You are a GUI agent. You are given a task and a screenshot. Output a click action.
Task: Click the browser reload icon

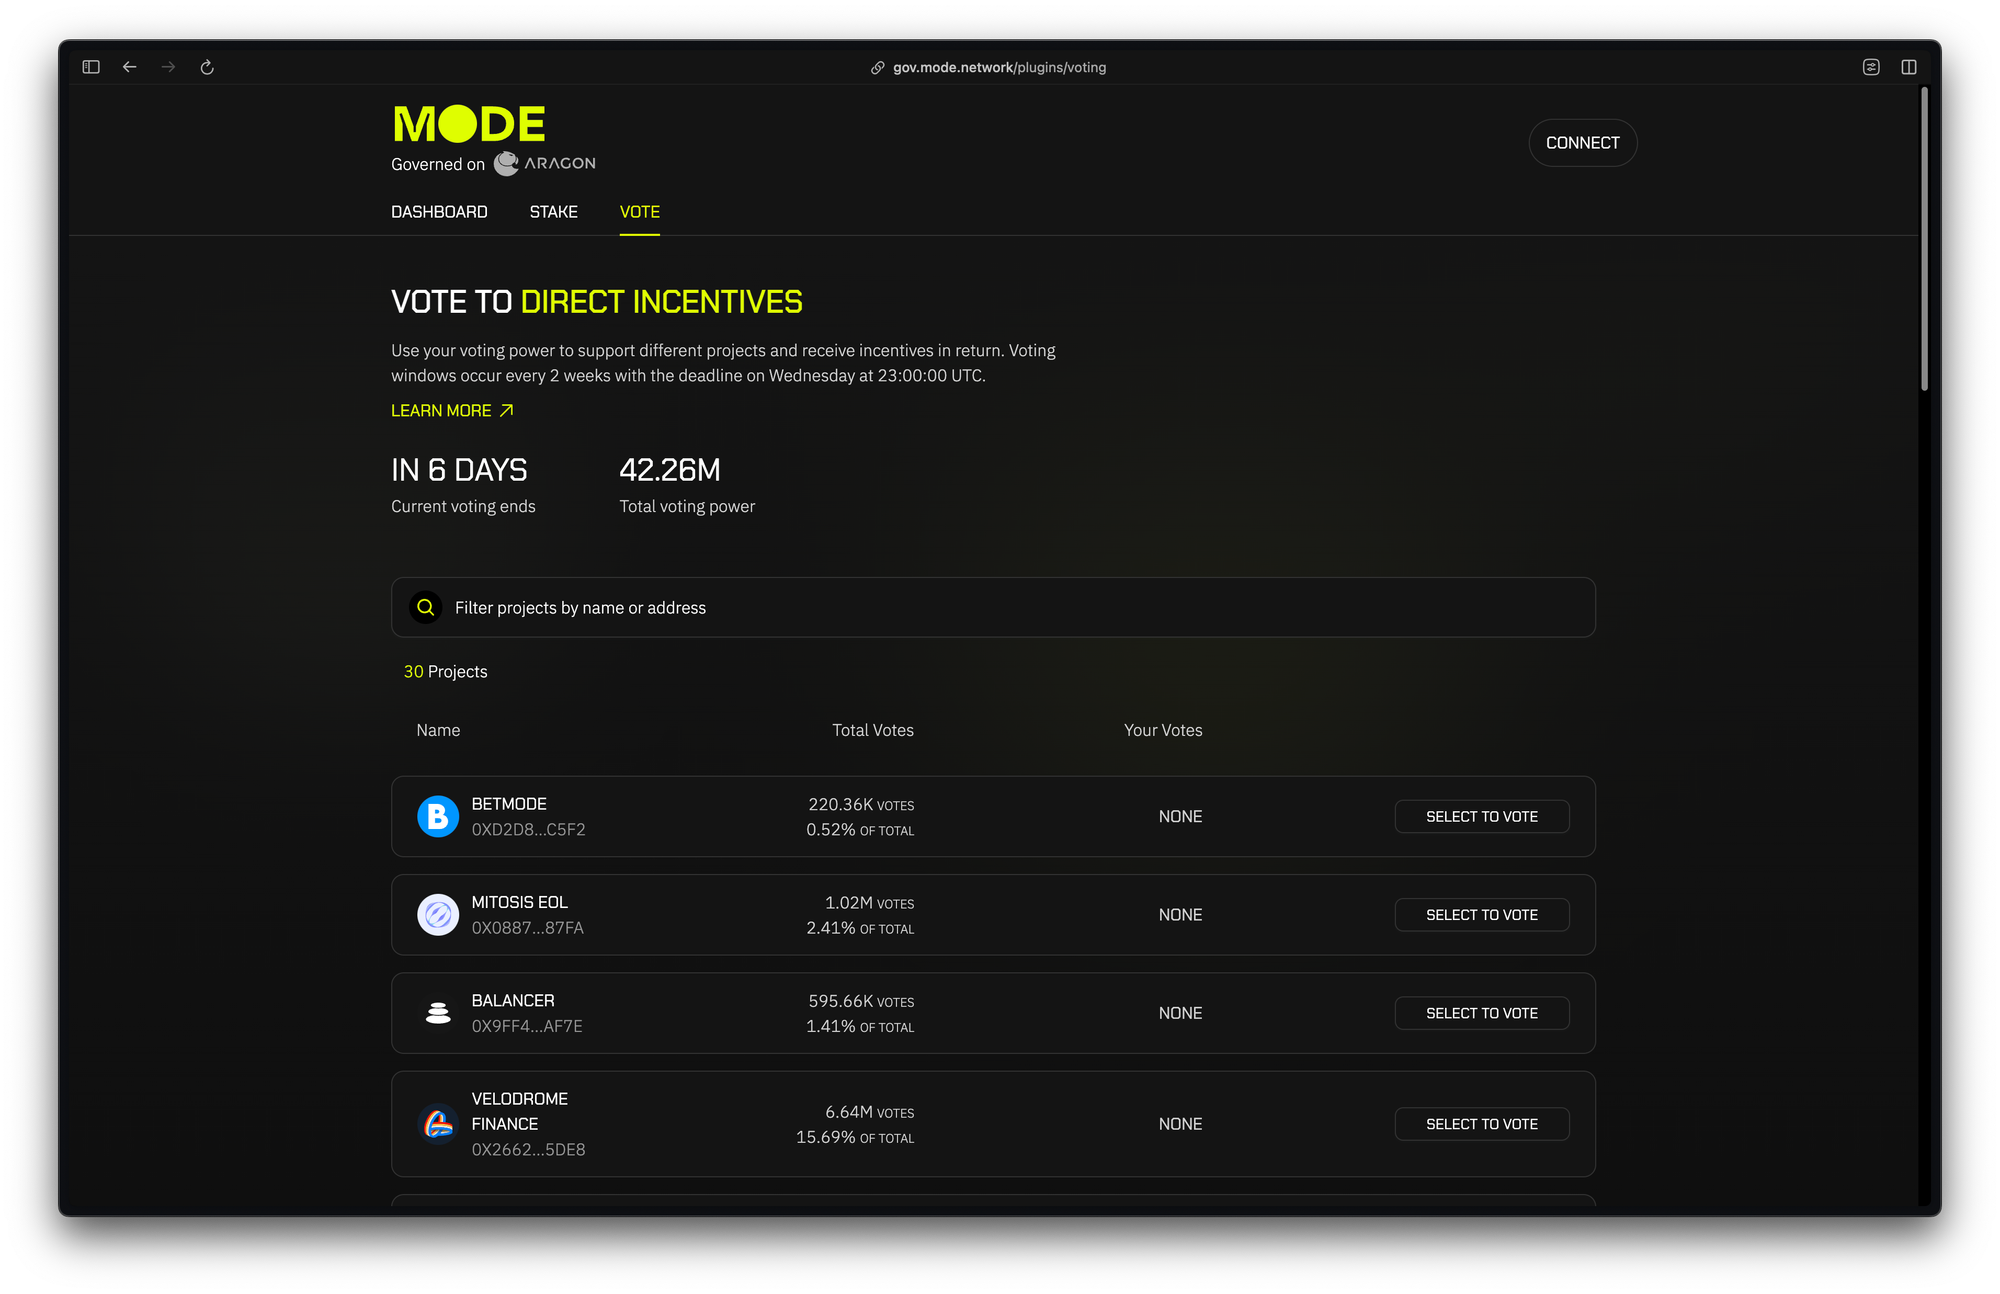207,67
